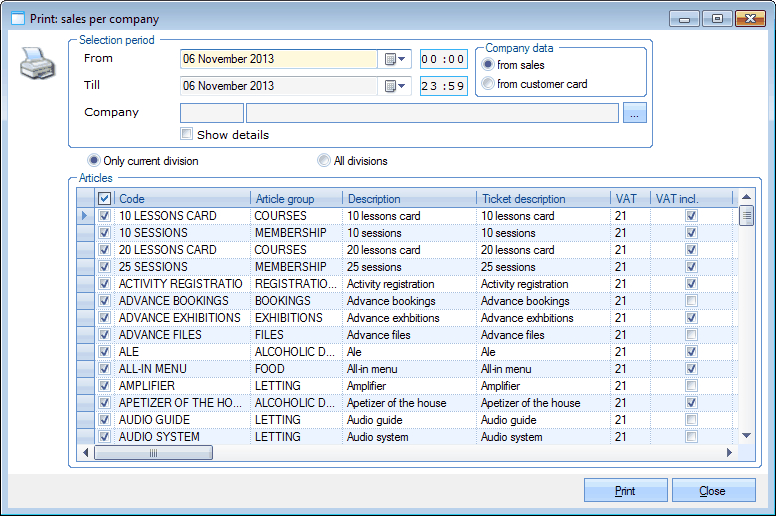This screenshot has width=776, height=516.
Task: Select the All divisions radio button
Action: 324,160
